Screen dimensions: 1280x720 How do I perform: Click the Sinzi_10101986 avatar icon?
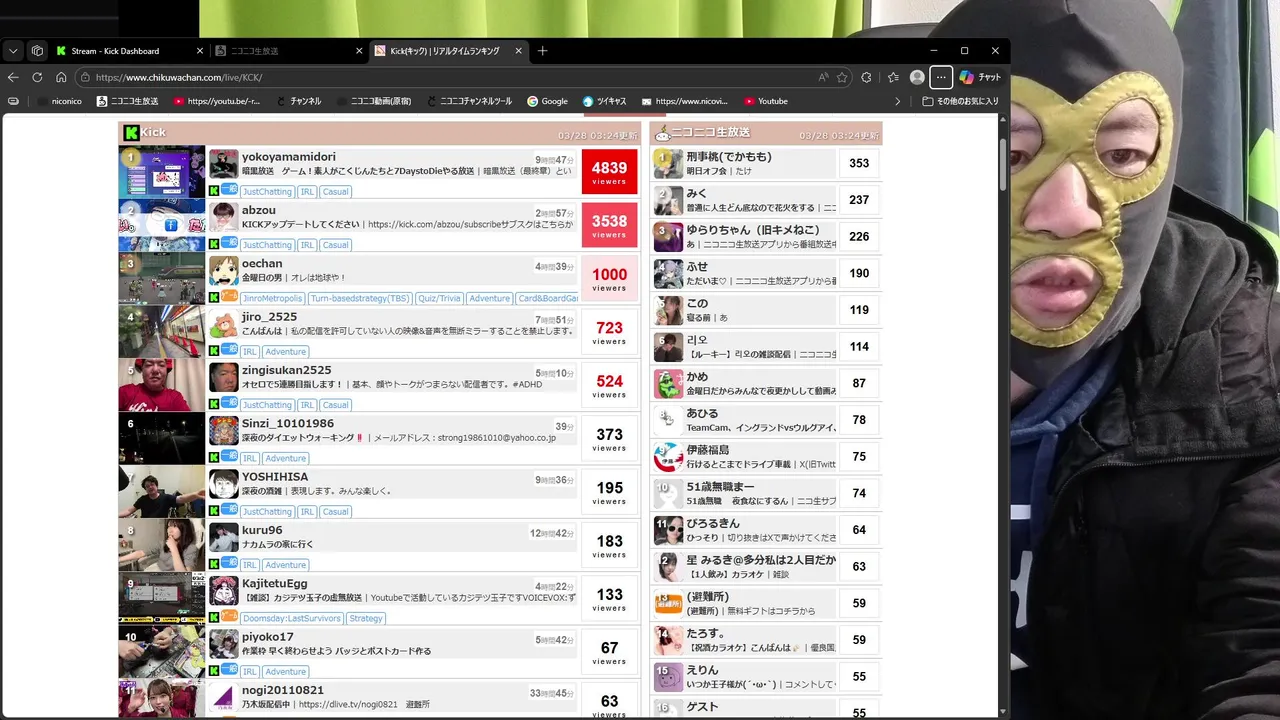click(x=224, y=431)
